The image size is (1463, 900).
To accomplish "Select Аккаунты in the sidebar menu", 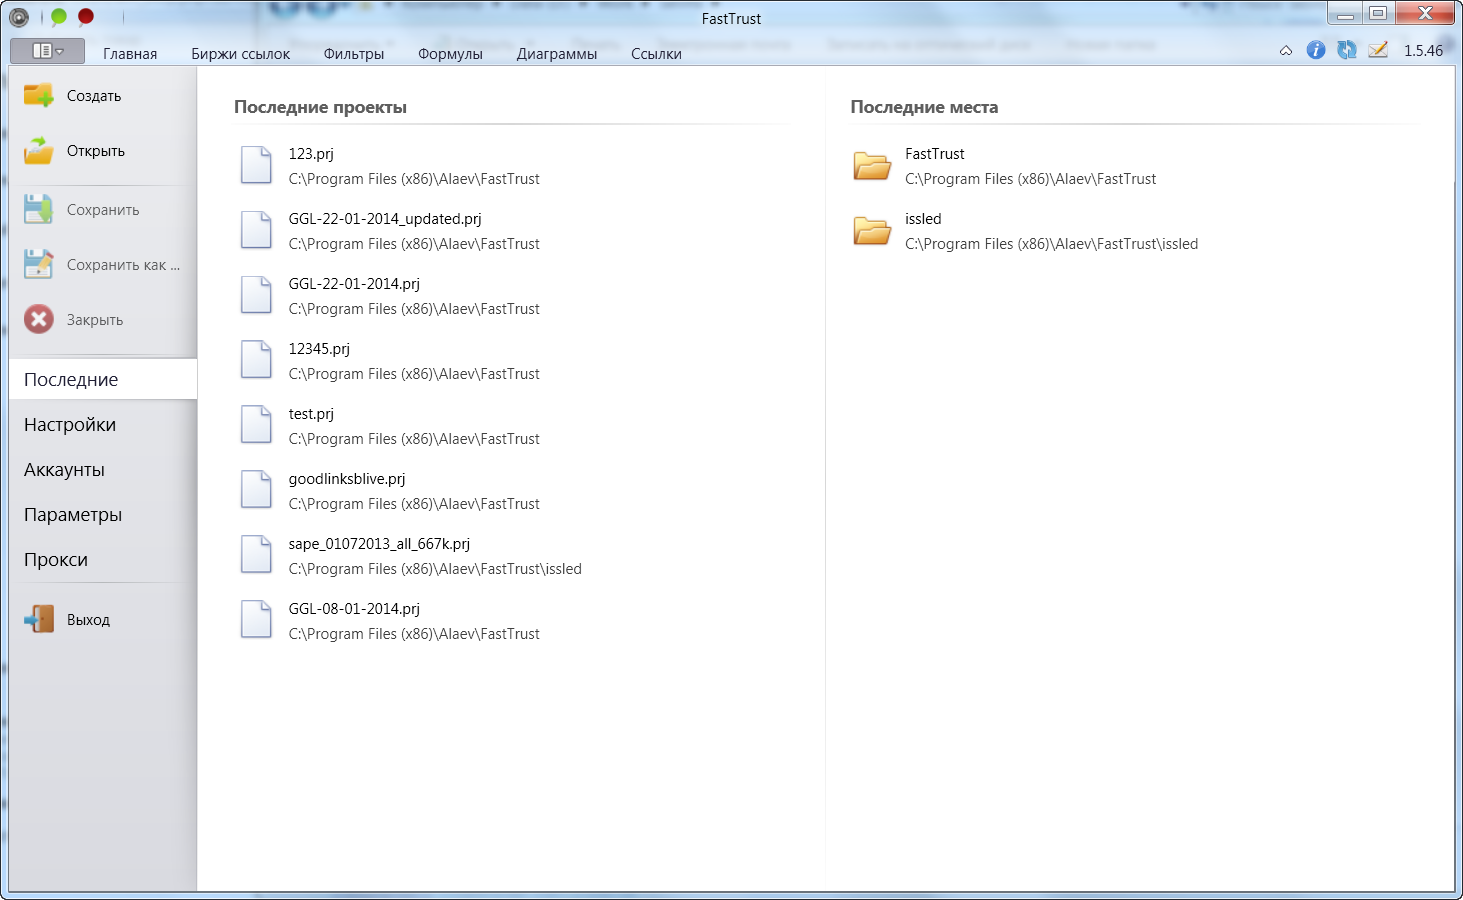I will click(x=64, y=470).
